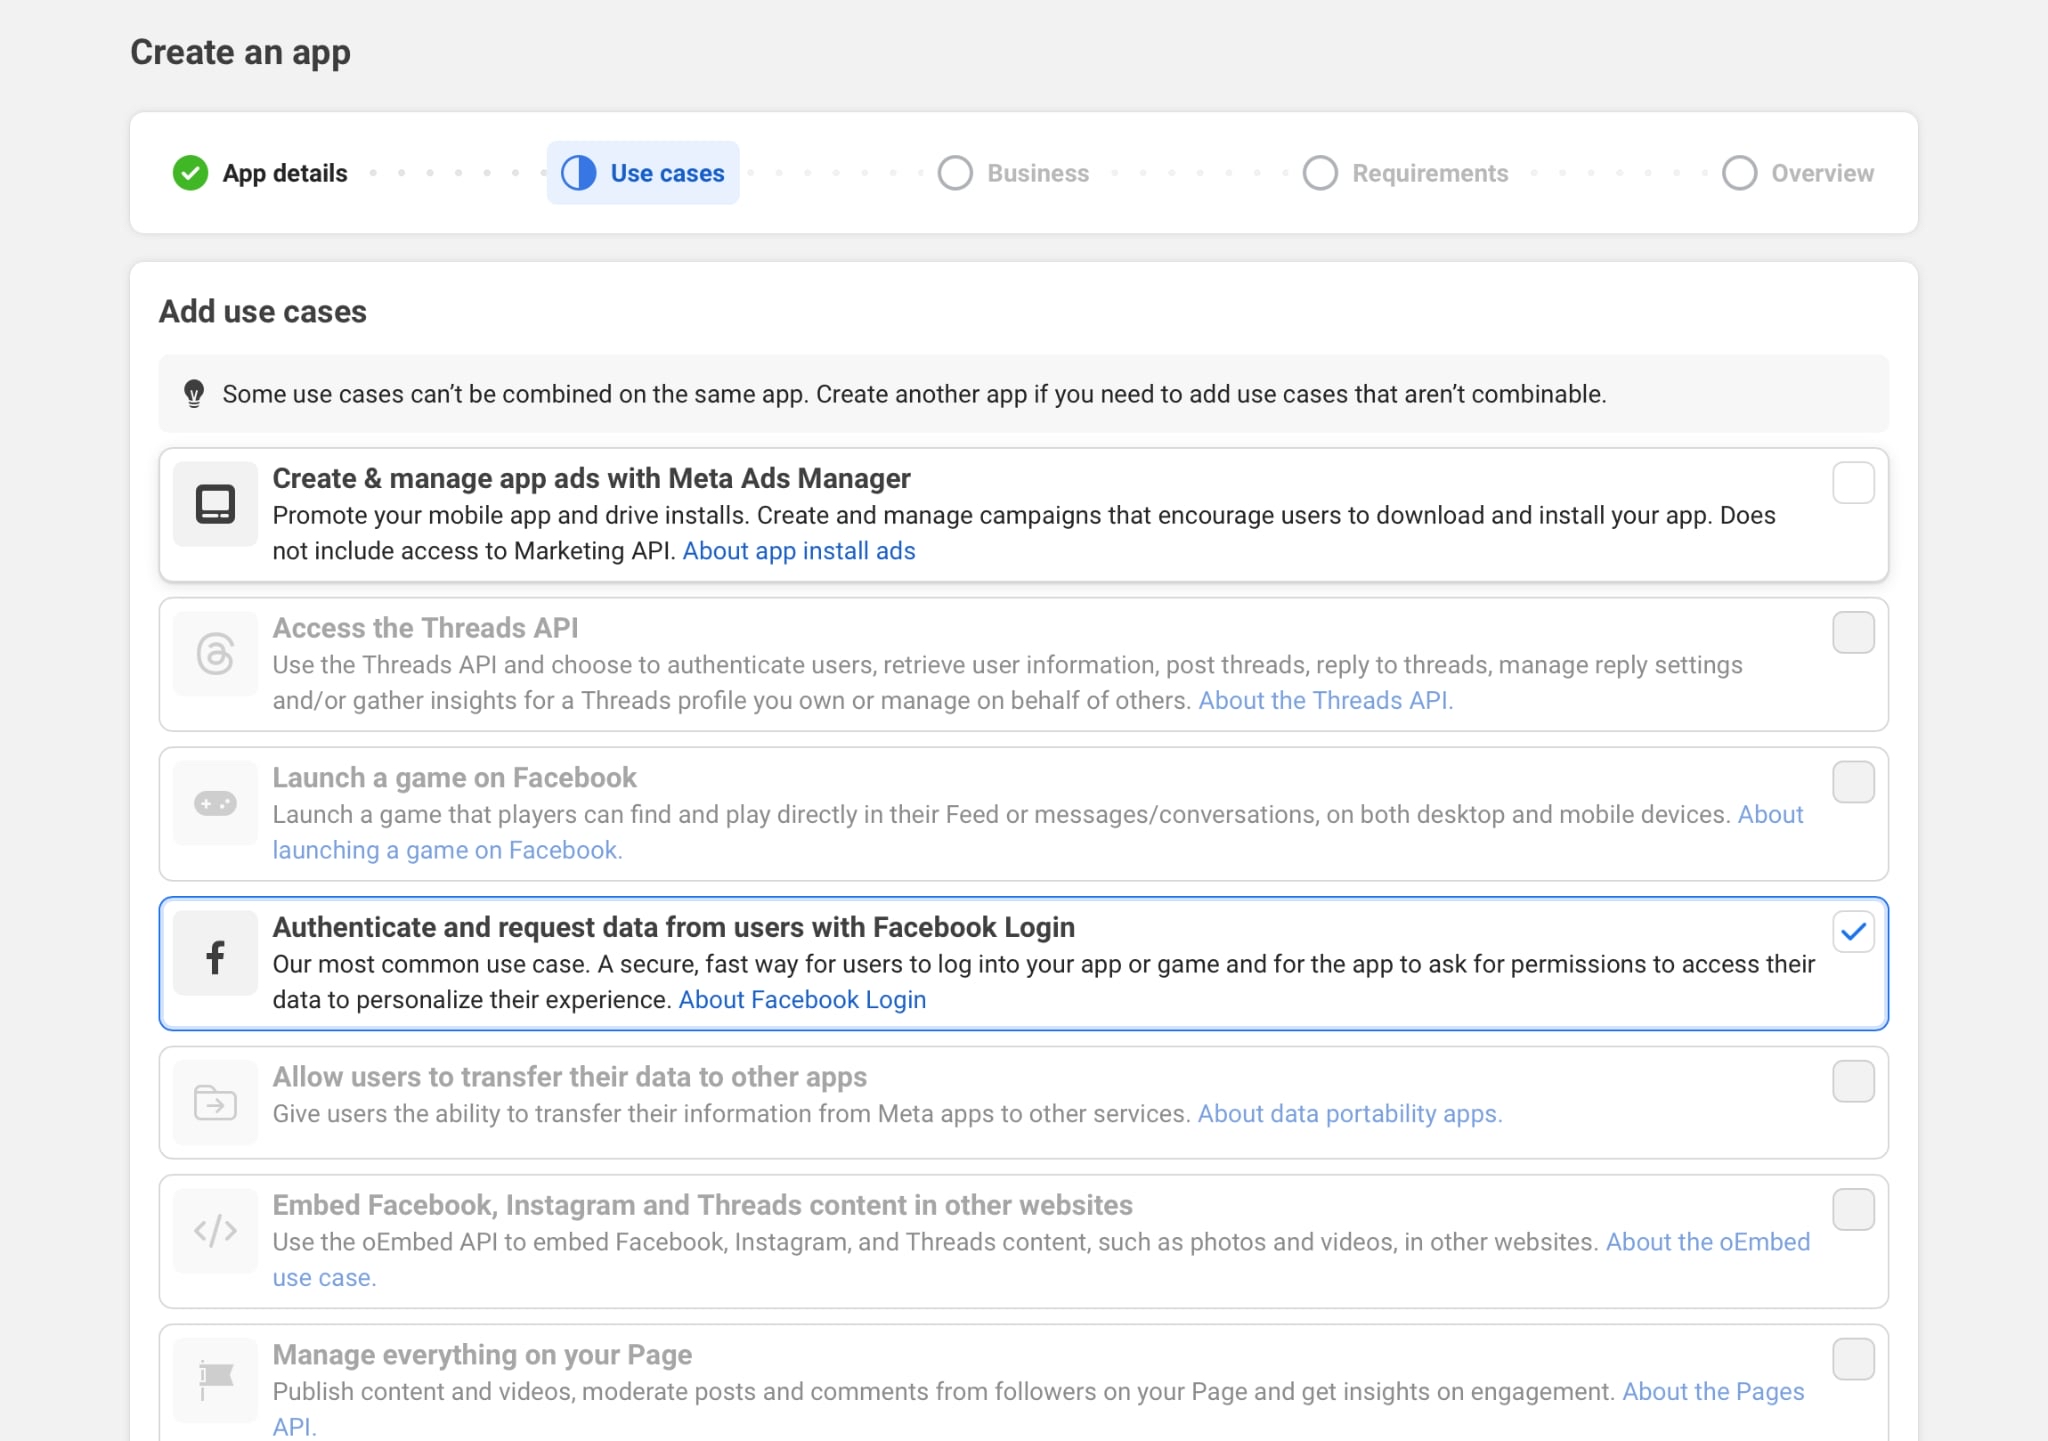Screen dimensions: 2048x1441
Task: Open the About the Pages API link
Action: [1713, 1391]
